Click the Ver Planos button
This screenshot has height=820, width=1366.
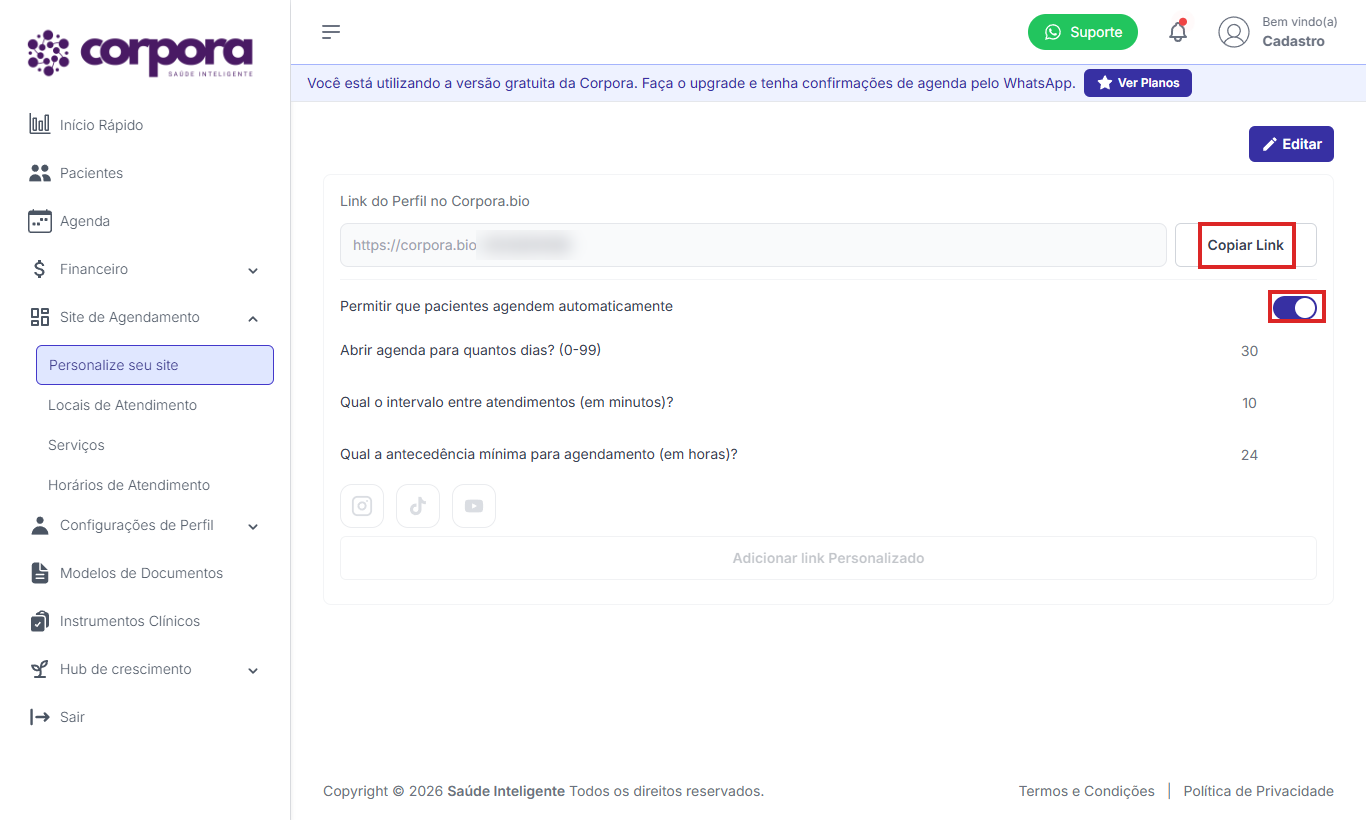pyautogui.click(x=1138, y=83)
